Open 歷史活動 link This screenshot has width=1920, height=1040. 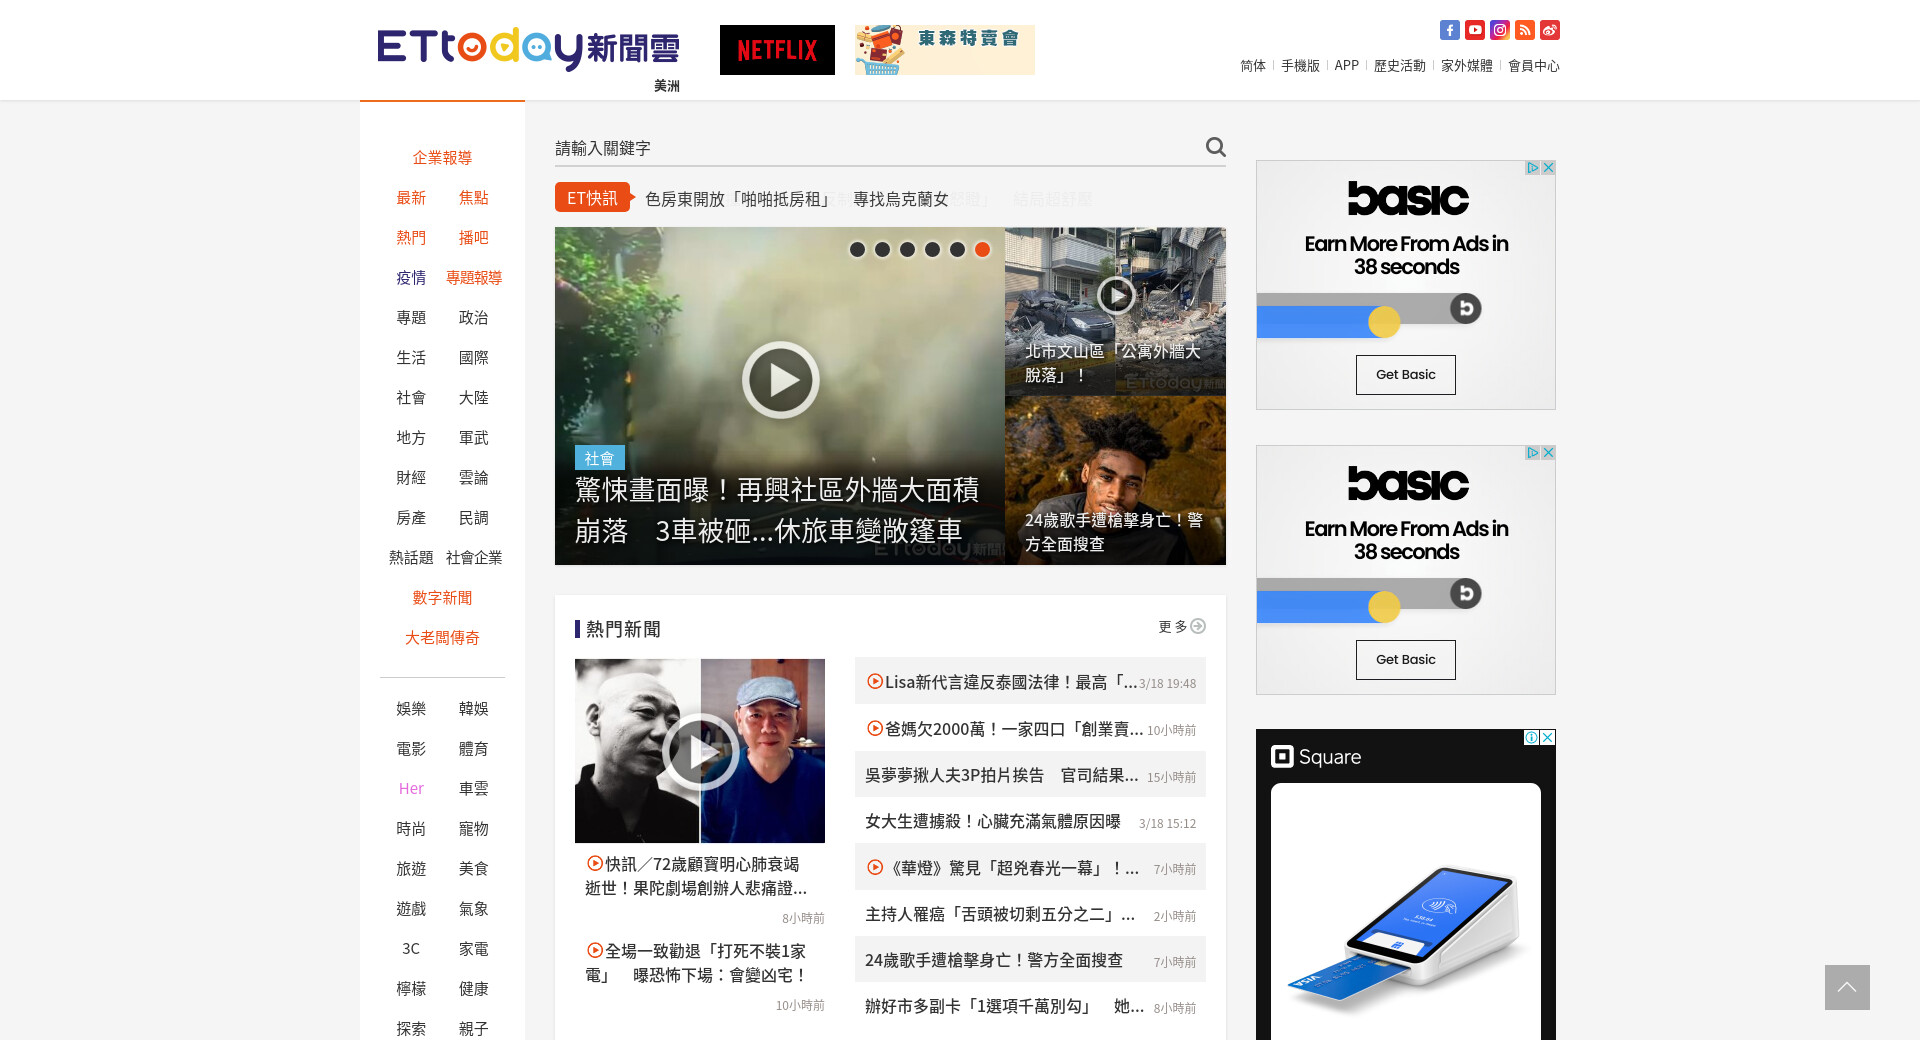pos(1400,66)
